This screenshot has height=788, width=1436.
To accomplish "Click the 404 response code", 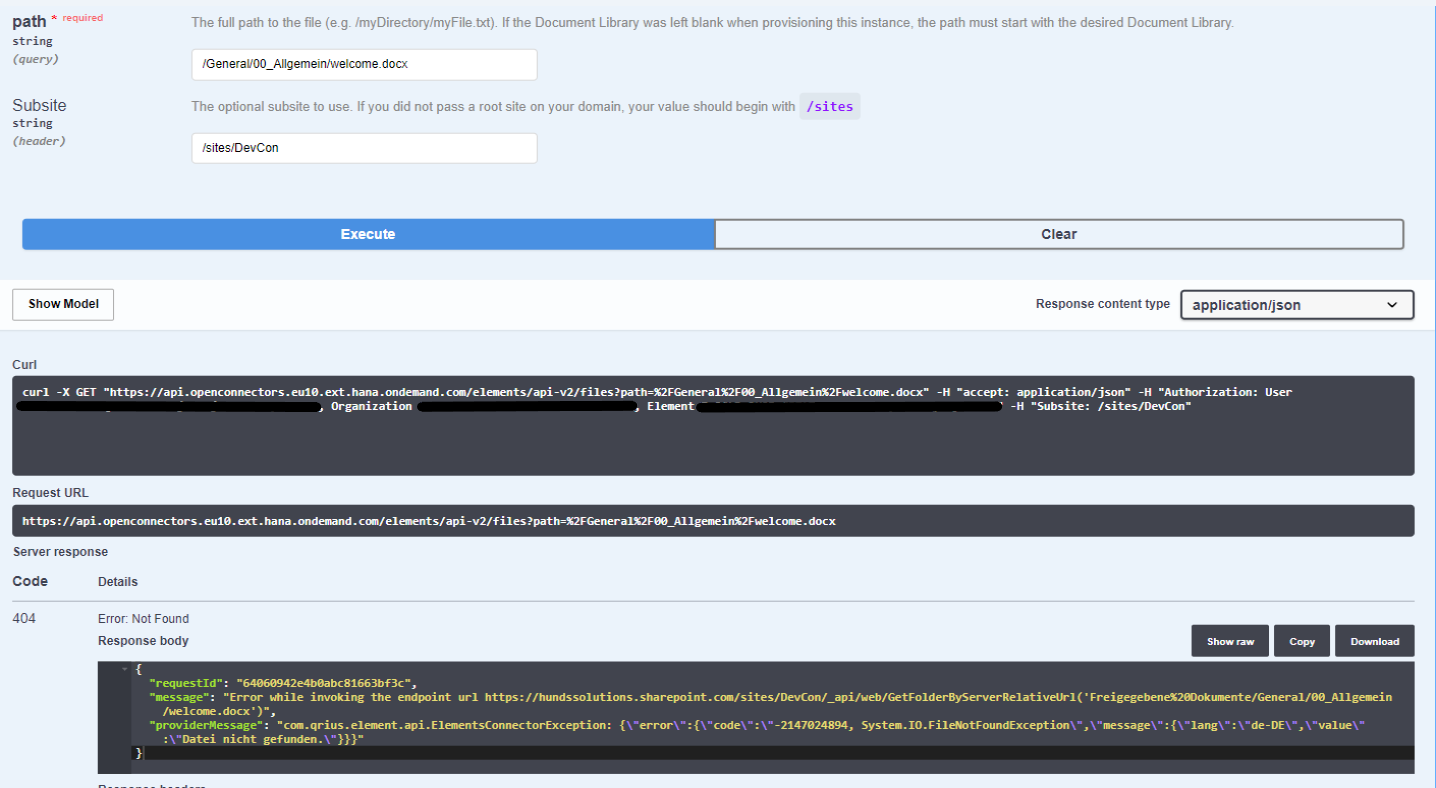I will point(24,619).
